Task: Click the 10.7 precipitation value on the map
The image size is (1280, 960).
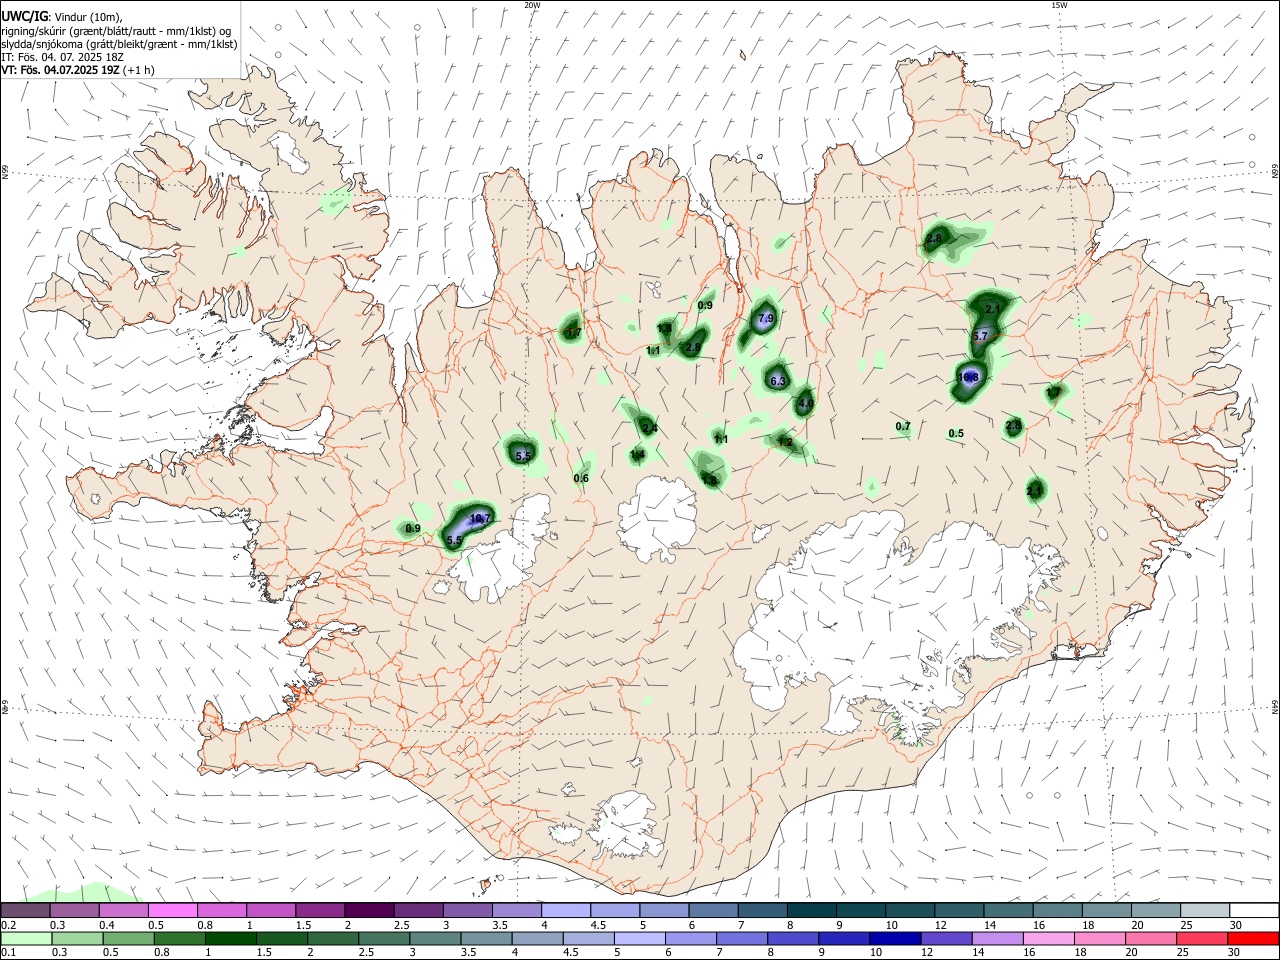Action: pos(480,518)
